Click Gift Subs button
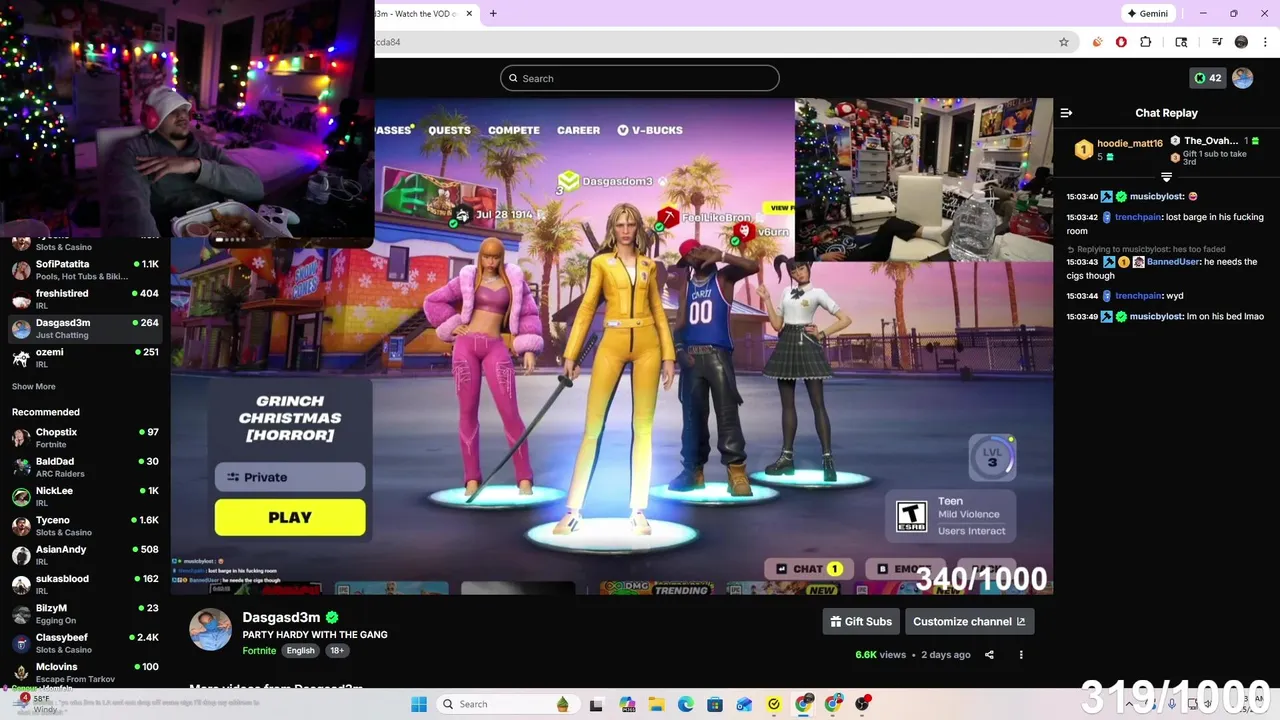This screenshot has height=720, width=1280. point(860,621)
